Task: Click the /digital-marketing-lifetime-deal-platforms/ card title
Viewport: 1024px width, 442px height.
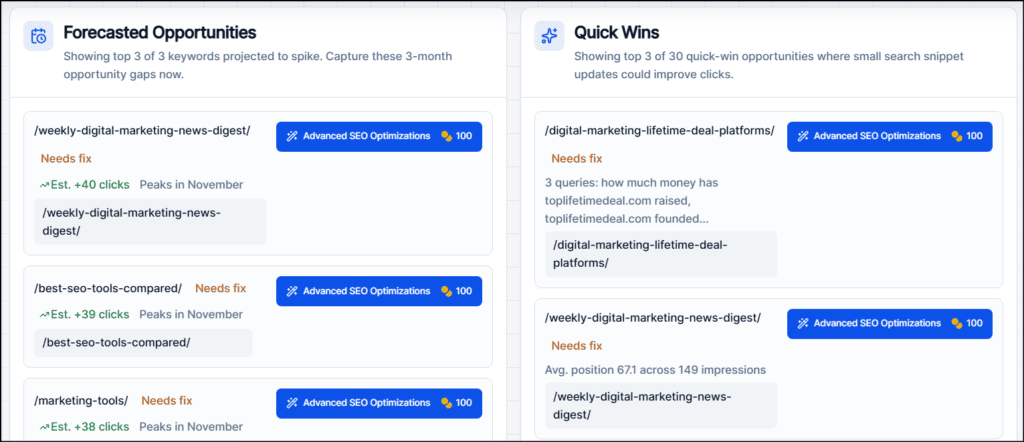Action: (660, 130)
